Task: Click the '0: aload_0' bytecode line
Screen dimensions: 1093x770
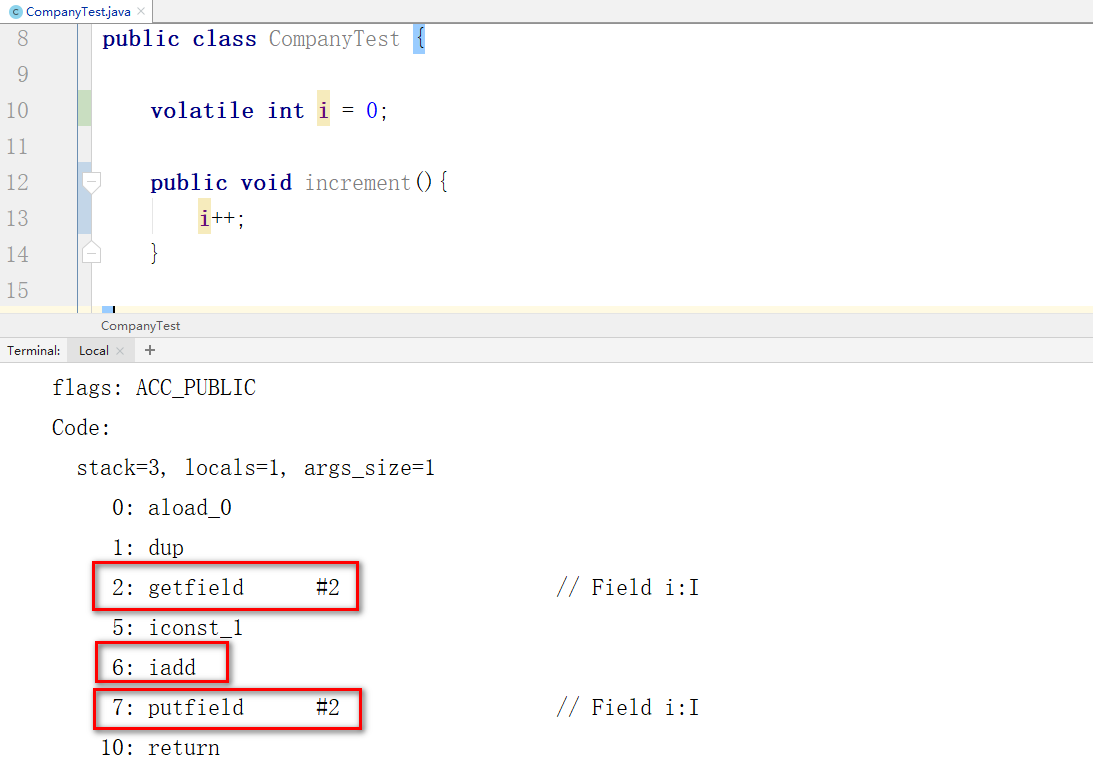Action: 171,507
